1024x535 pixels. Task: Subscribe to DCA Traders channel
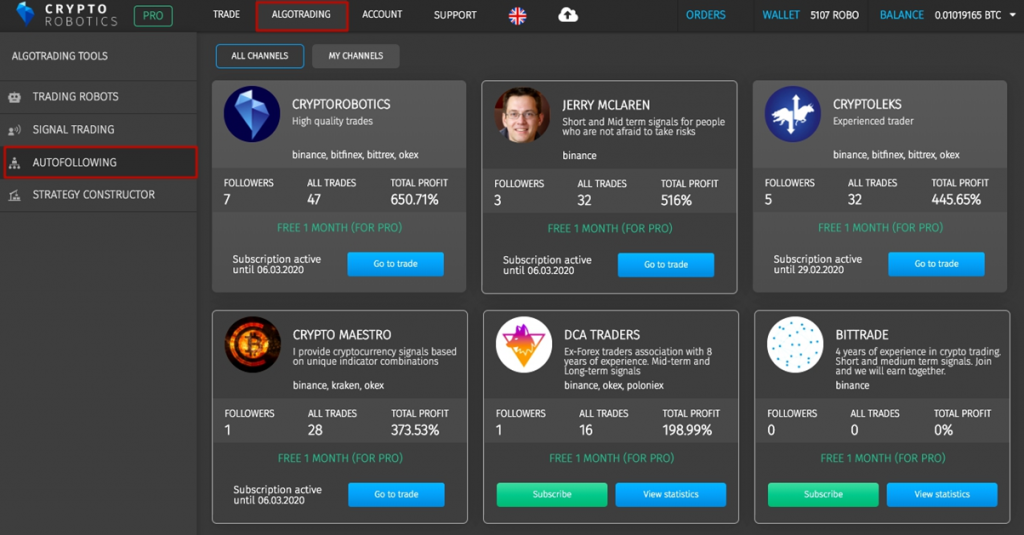click(552, 494)
